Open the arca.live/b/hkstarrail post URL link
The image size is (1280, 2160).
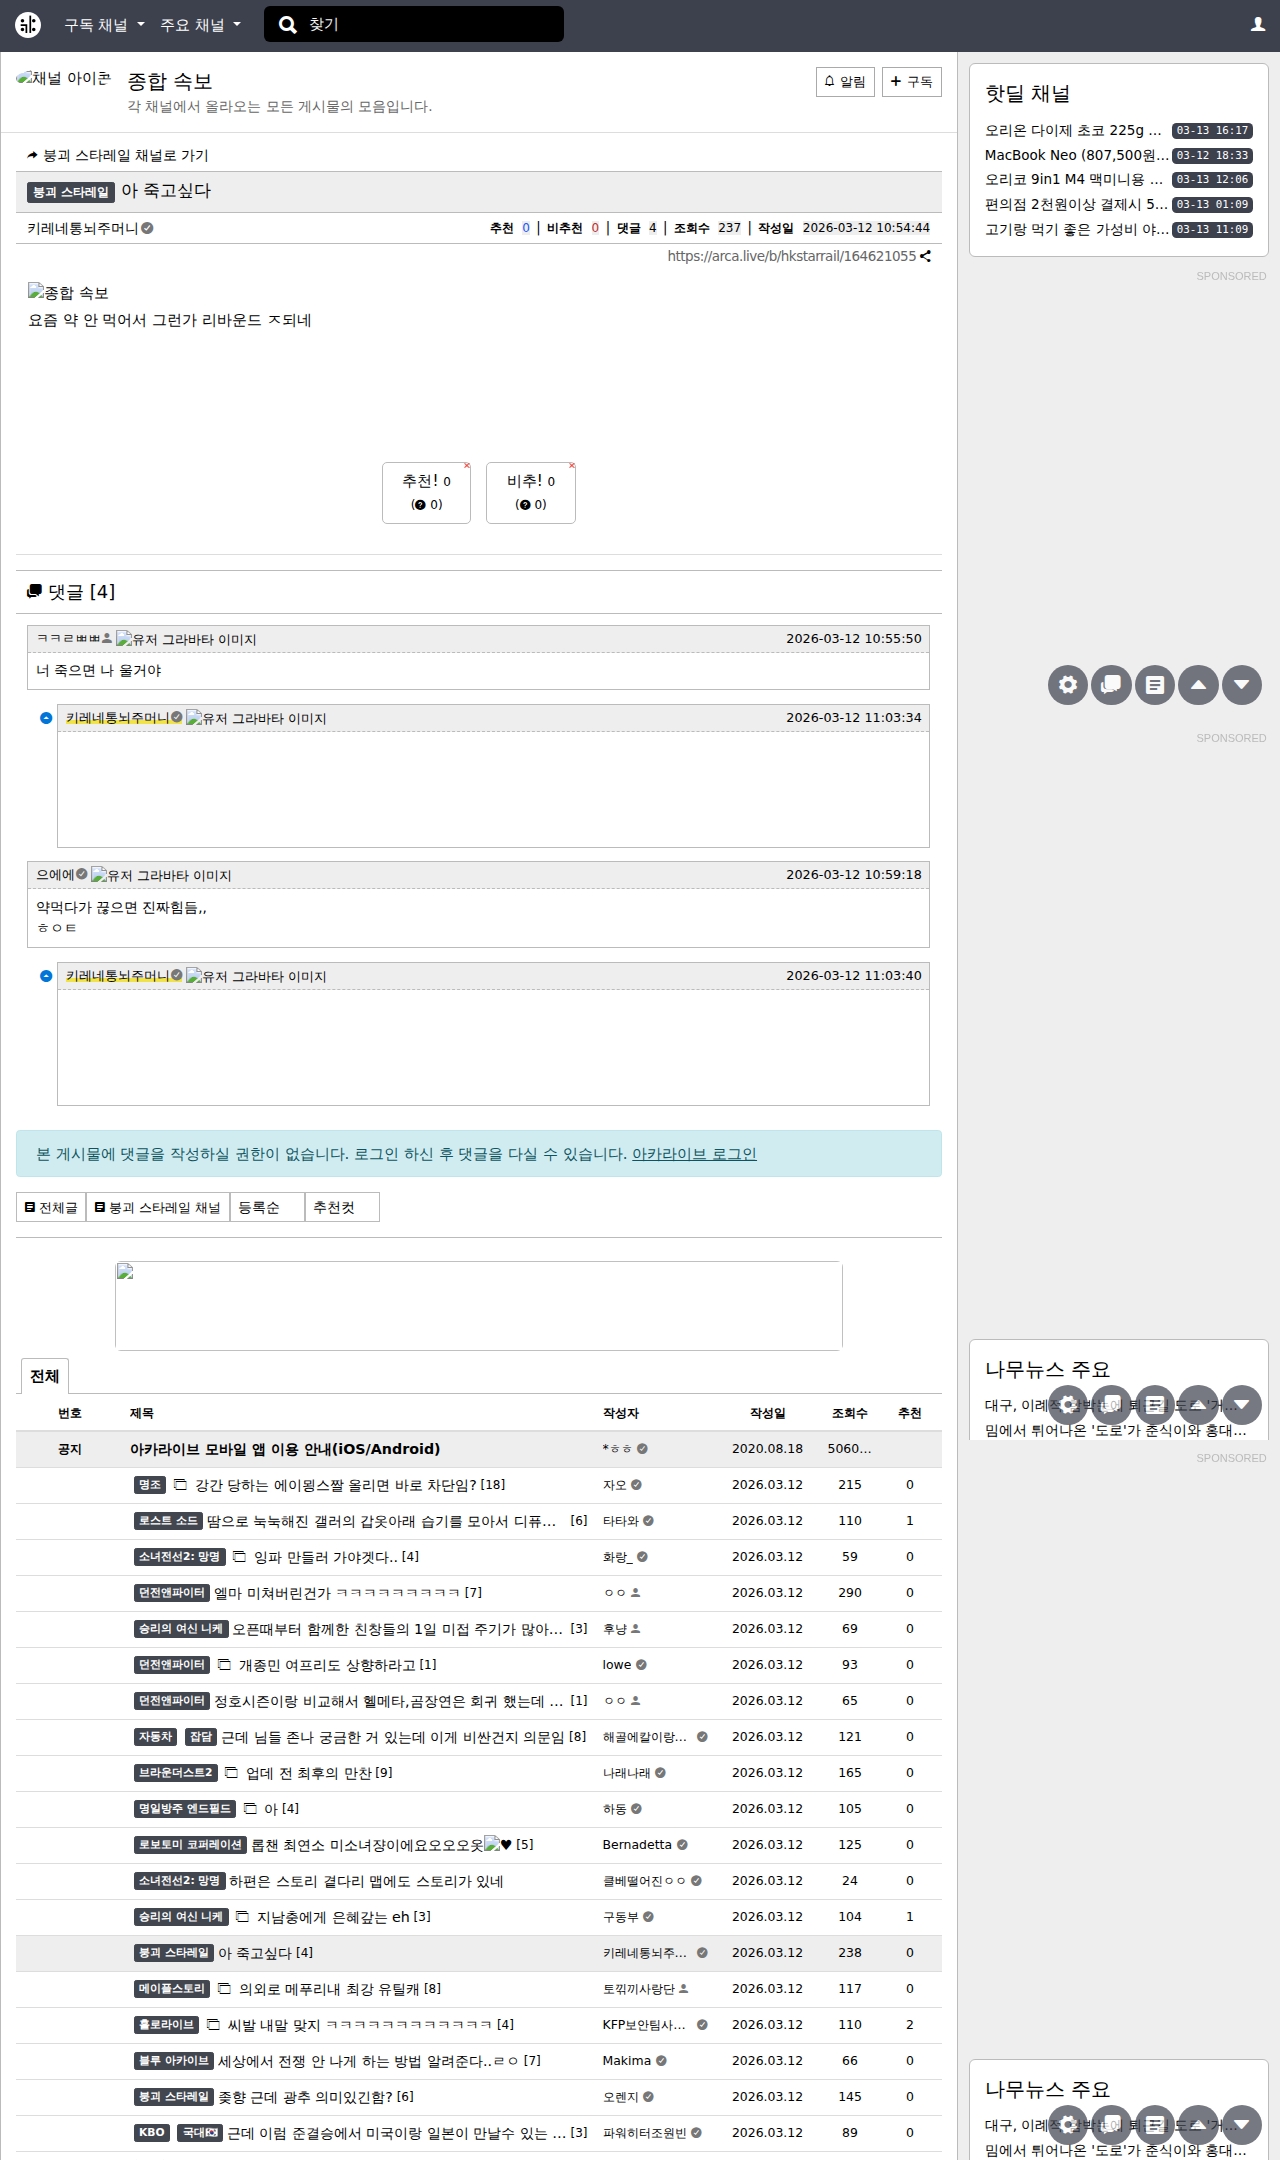pos(792,256)
